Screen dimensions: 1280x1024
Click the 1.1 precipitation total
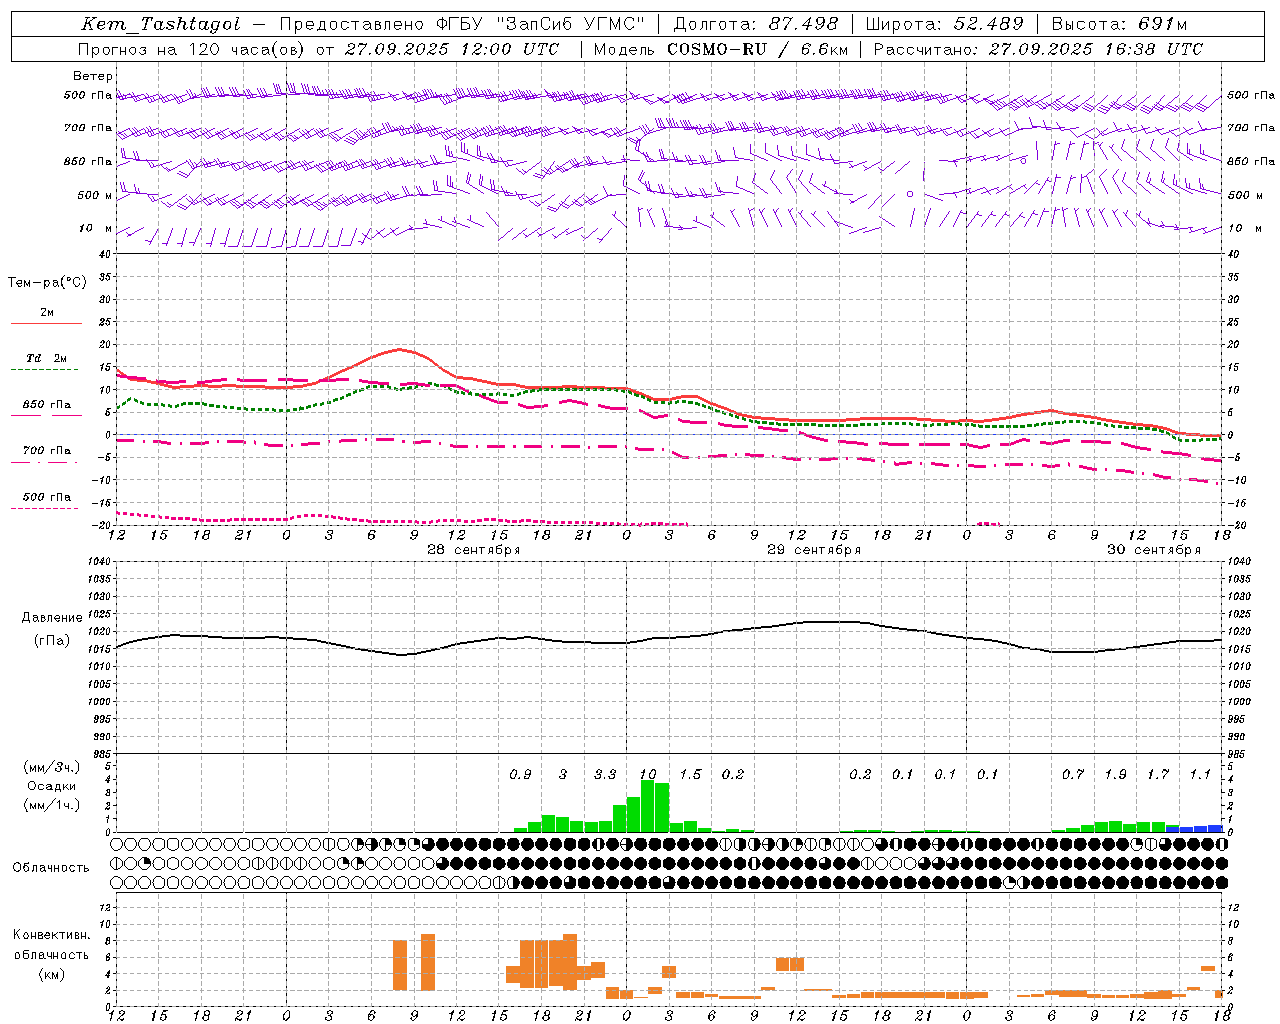1200,774
